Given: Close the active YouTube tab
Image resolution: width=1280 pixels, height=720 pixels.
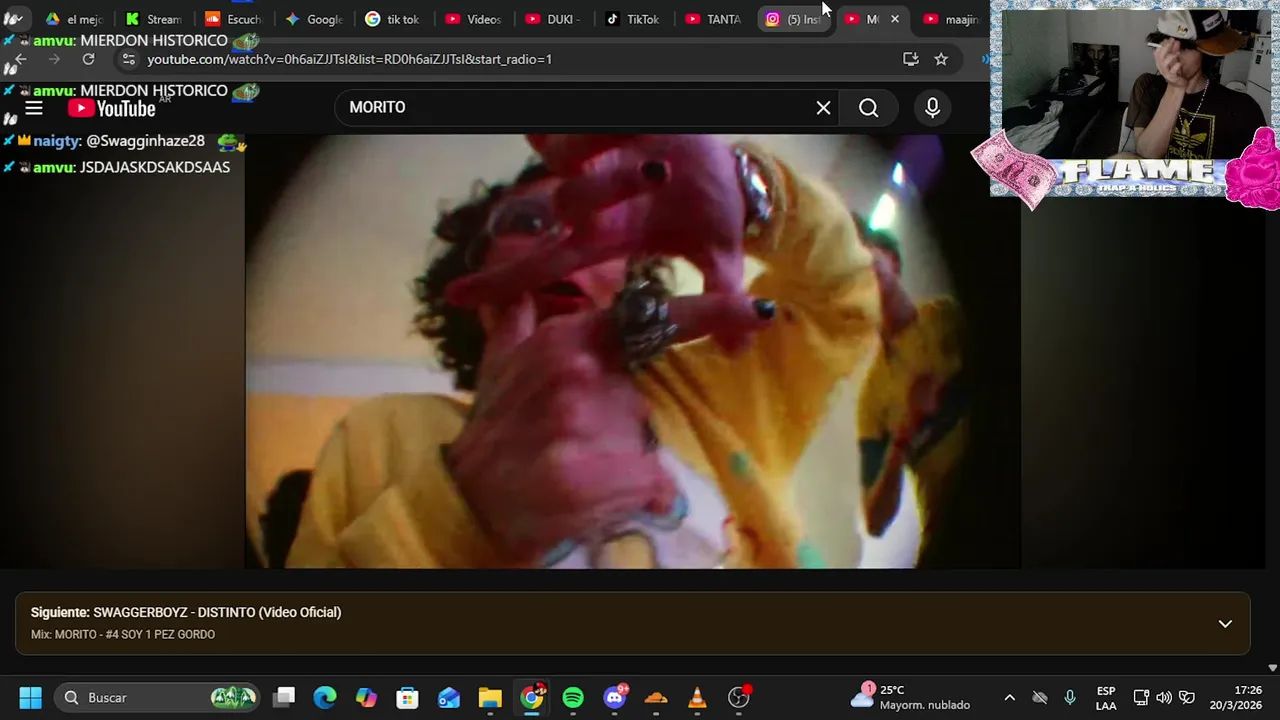Looking at the screenshot, I should [895, 19].
